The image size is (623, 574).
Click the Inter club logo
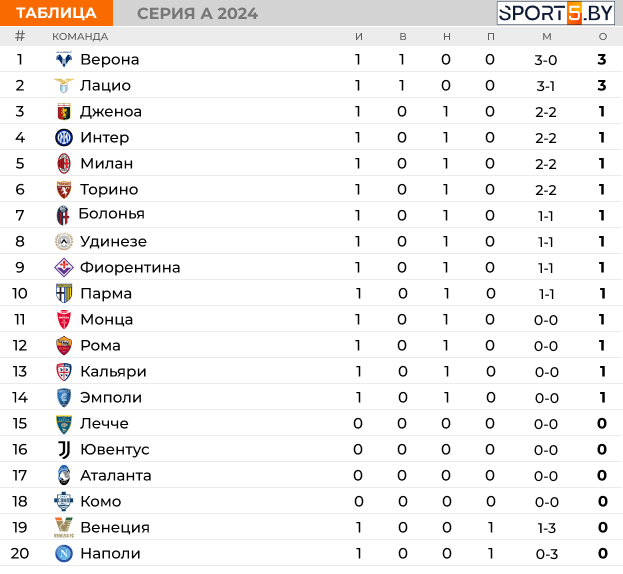[x=64, y=137]
